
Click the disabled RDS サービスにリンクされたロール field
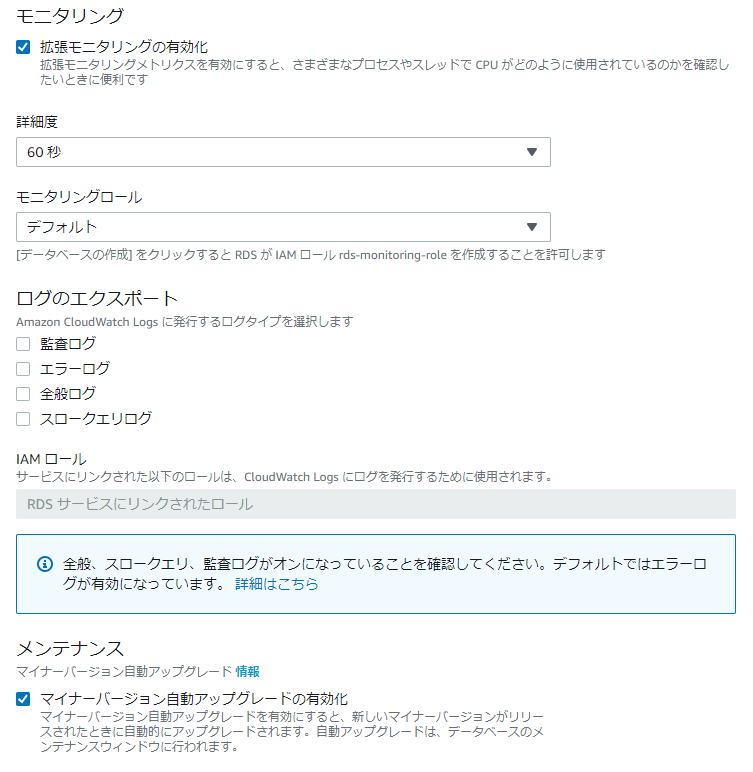376,504
